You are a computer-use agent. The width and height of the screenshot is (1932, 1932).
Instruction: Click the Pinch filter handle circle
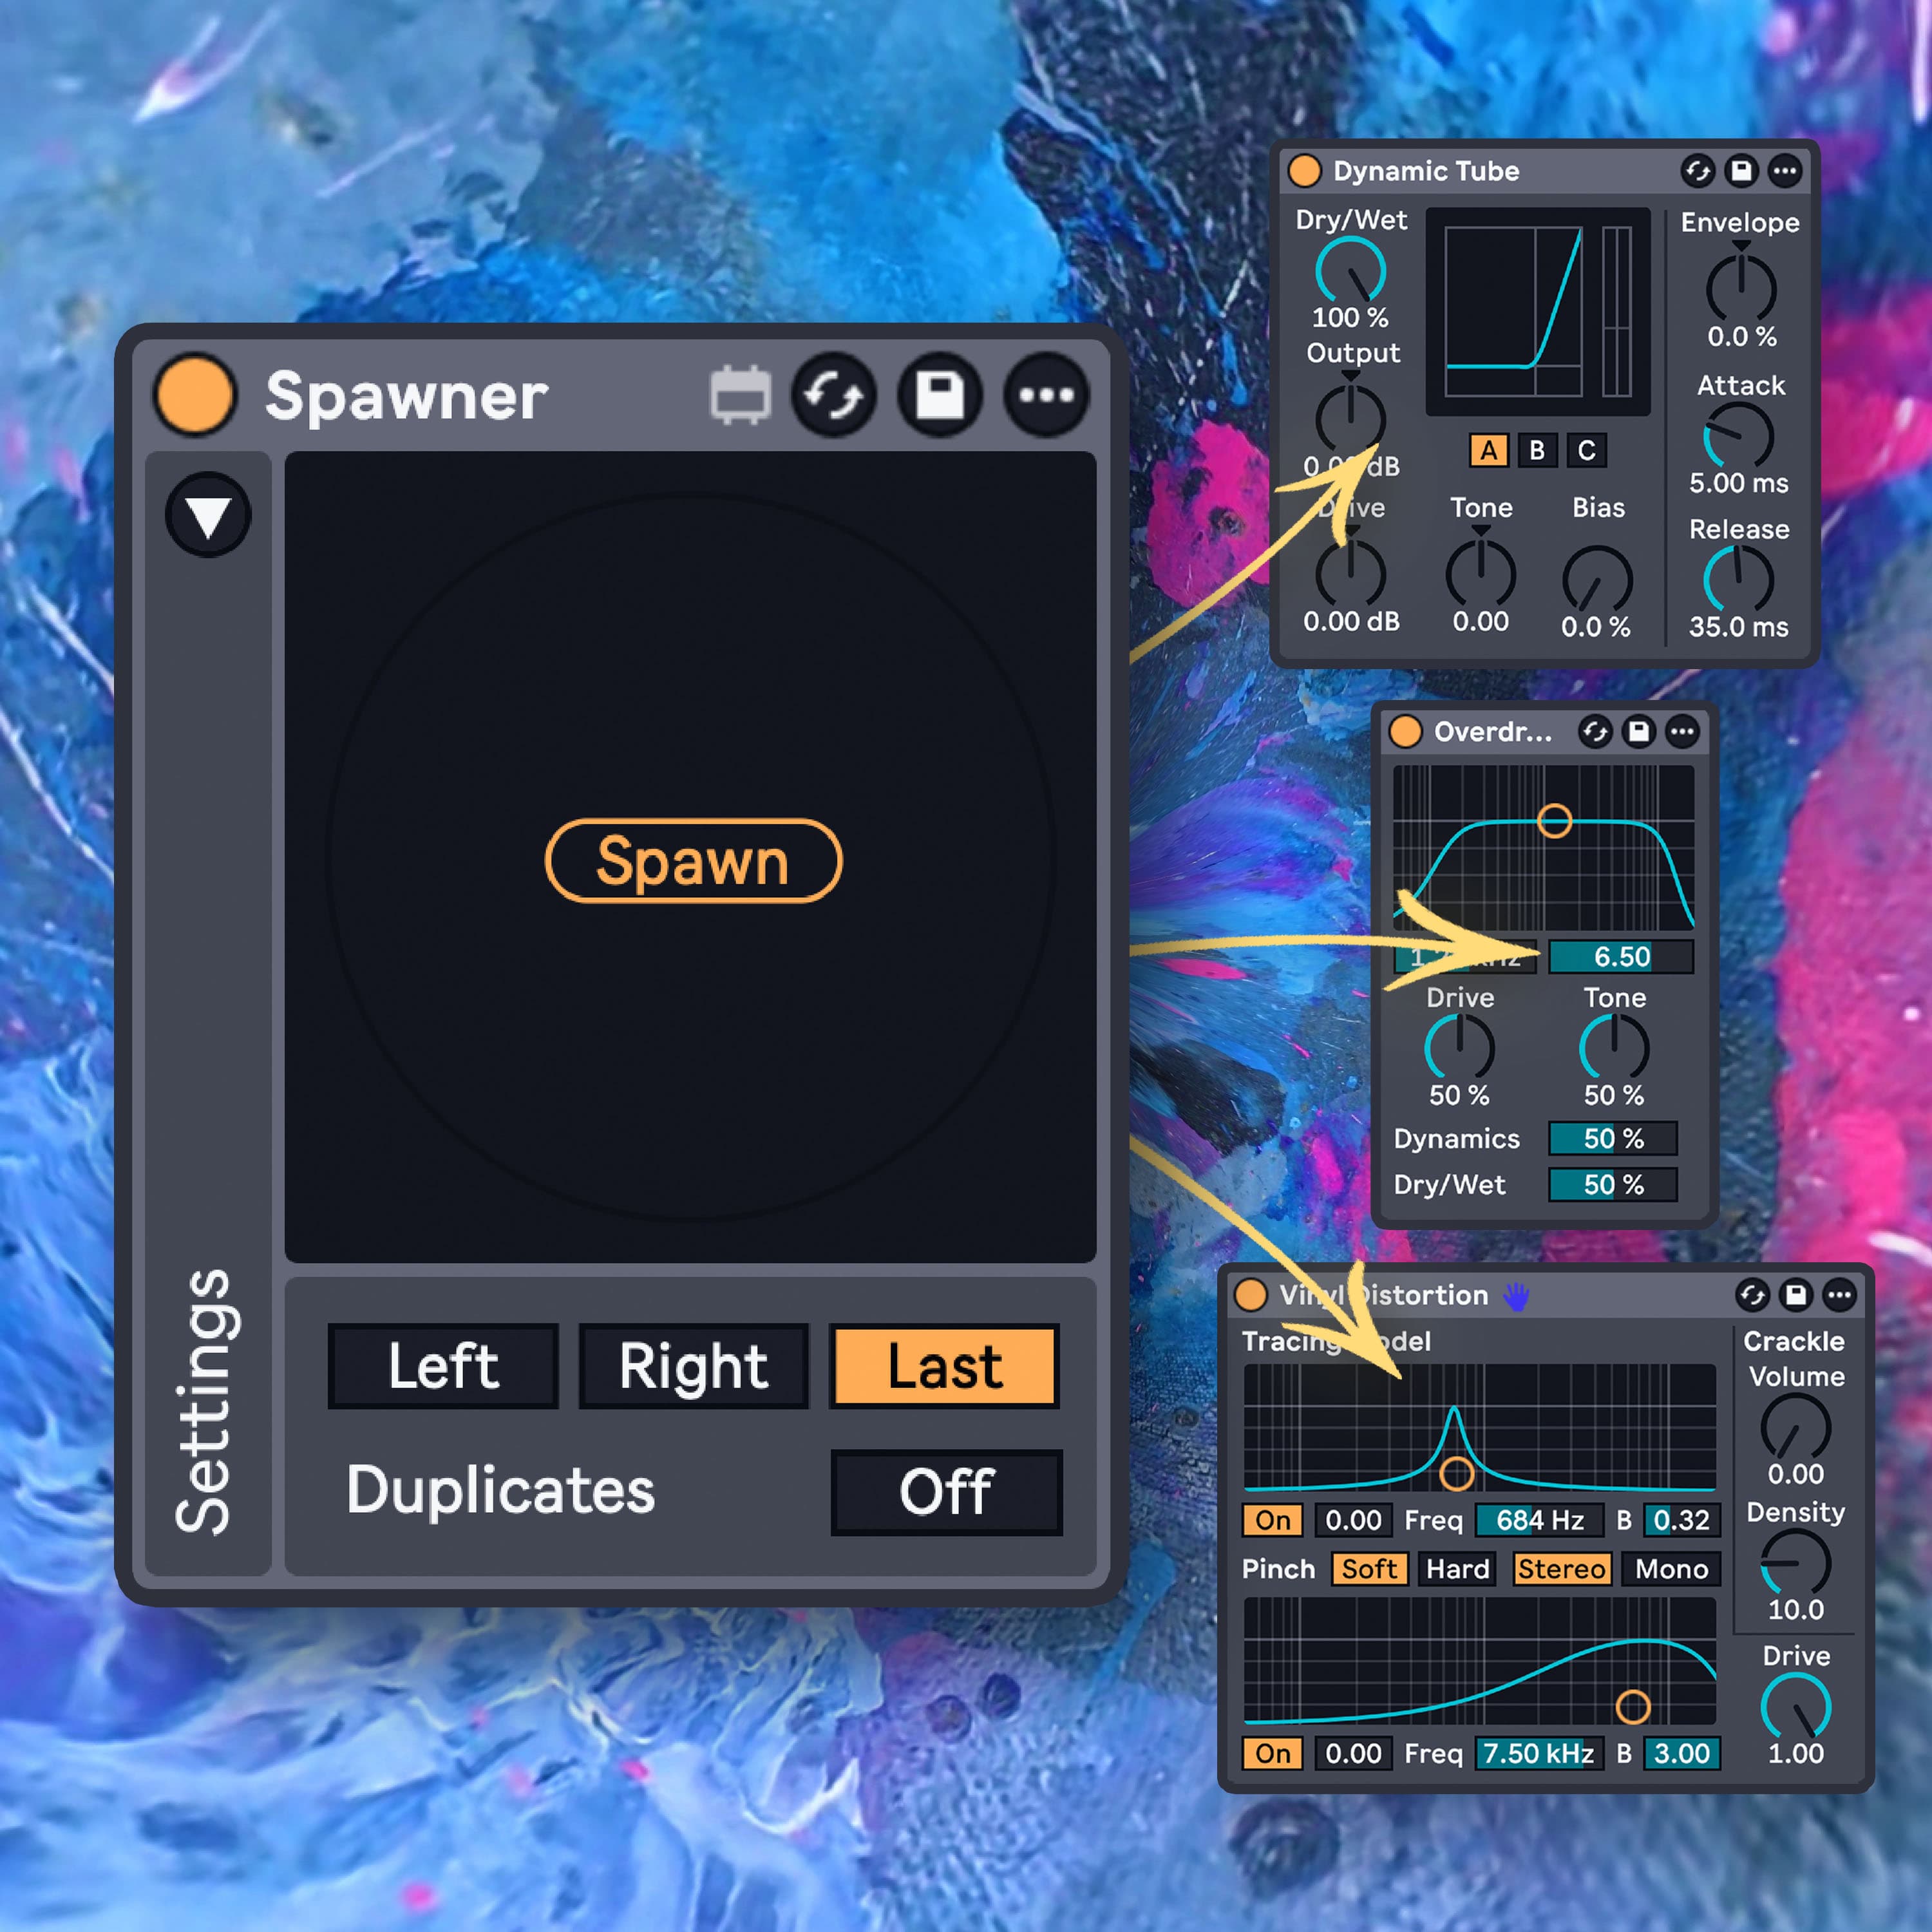pos(1633,1707)
